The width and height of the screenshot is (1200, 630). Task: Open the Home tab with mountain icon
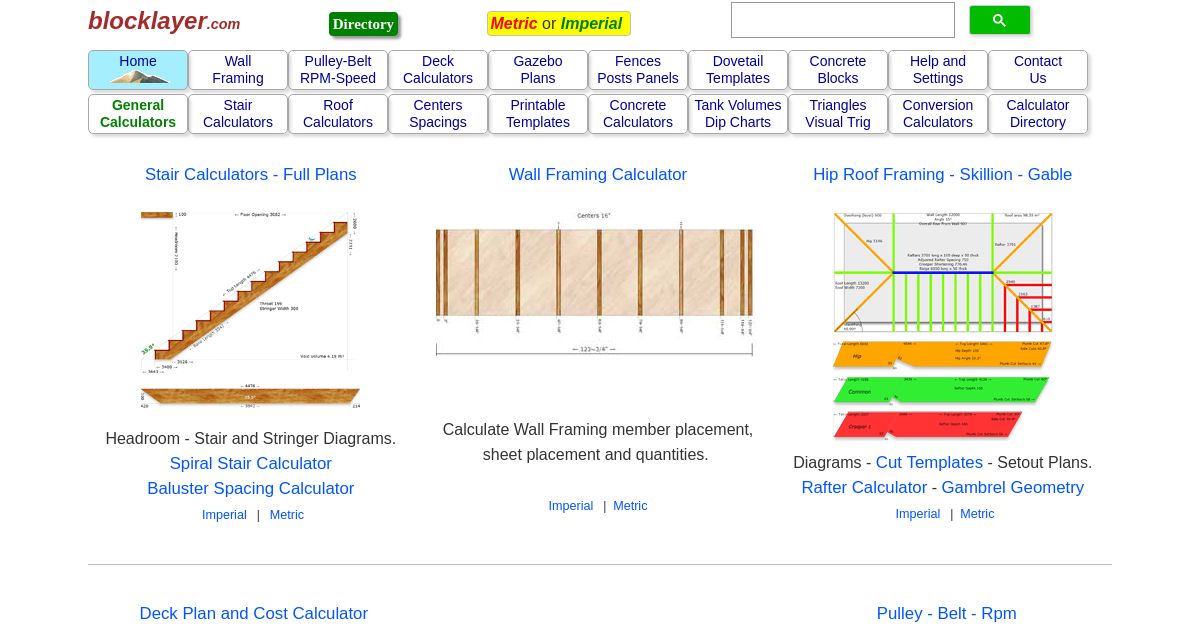coord(138,70)
